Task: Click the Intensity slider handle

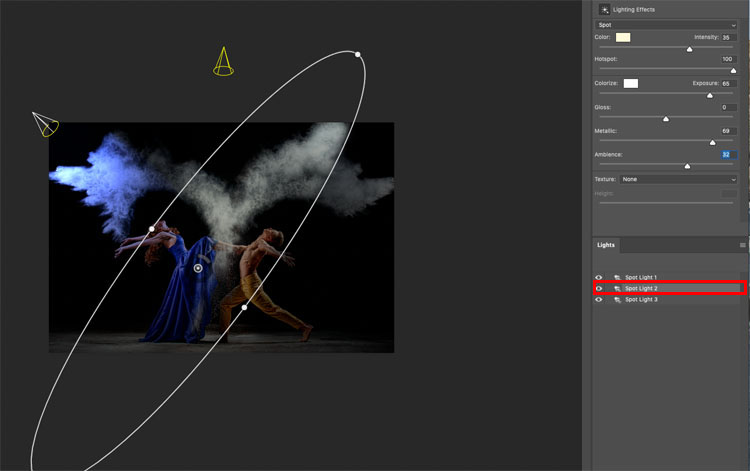Action: click(x=689, y=49)
